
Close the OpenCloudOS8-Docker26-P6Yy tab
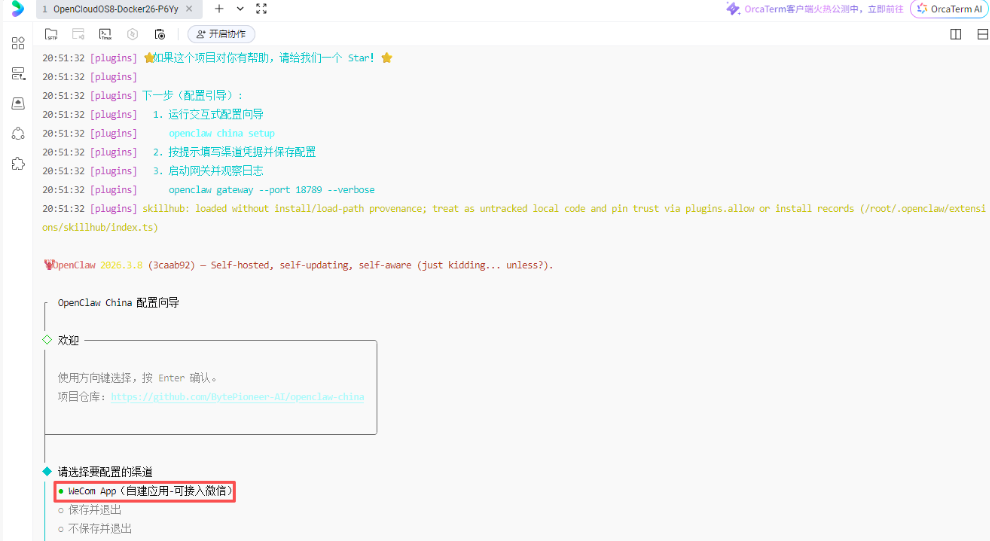tap(190, 9)
